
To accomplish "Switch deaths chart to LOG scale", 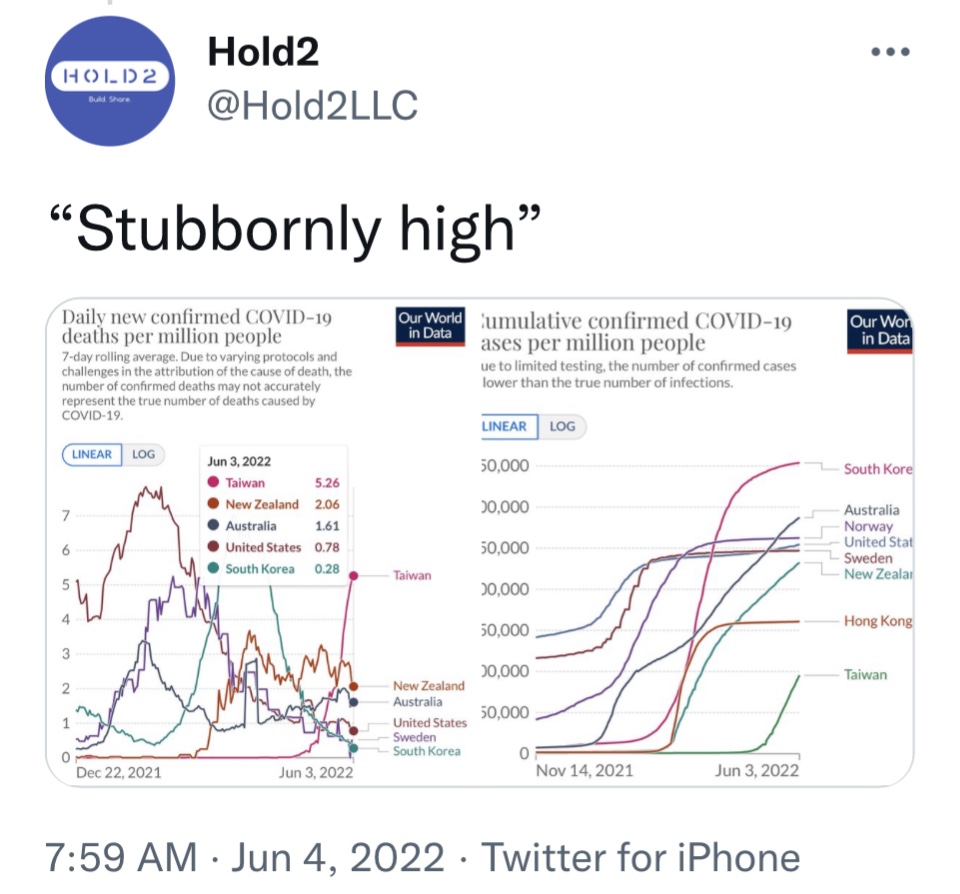I will click(x=144, y=454).
